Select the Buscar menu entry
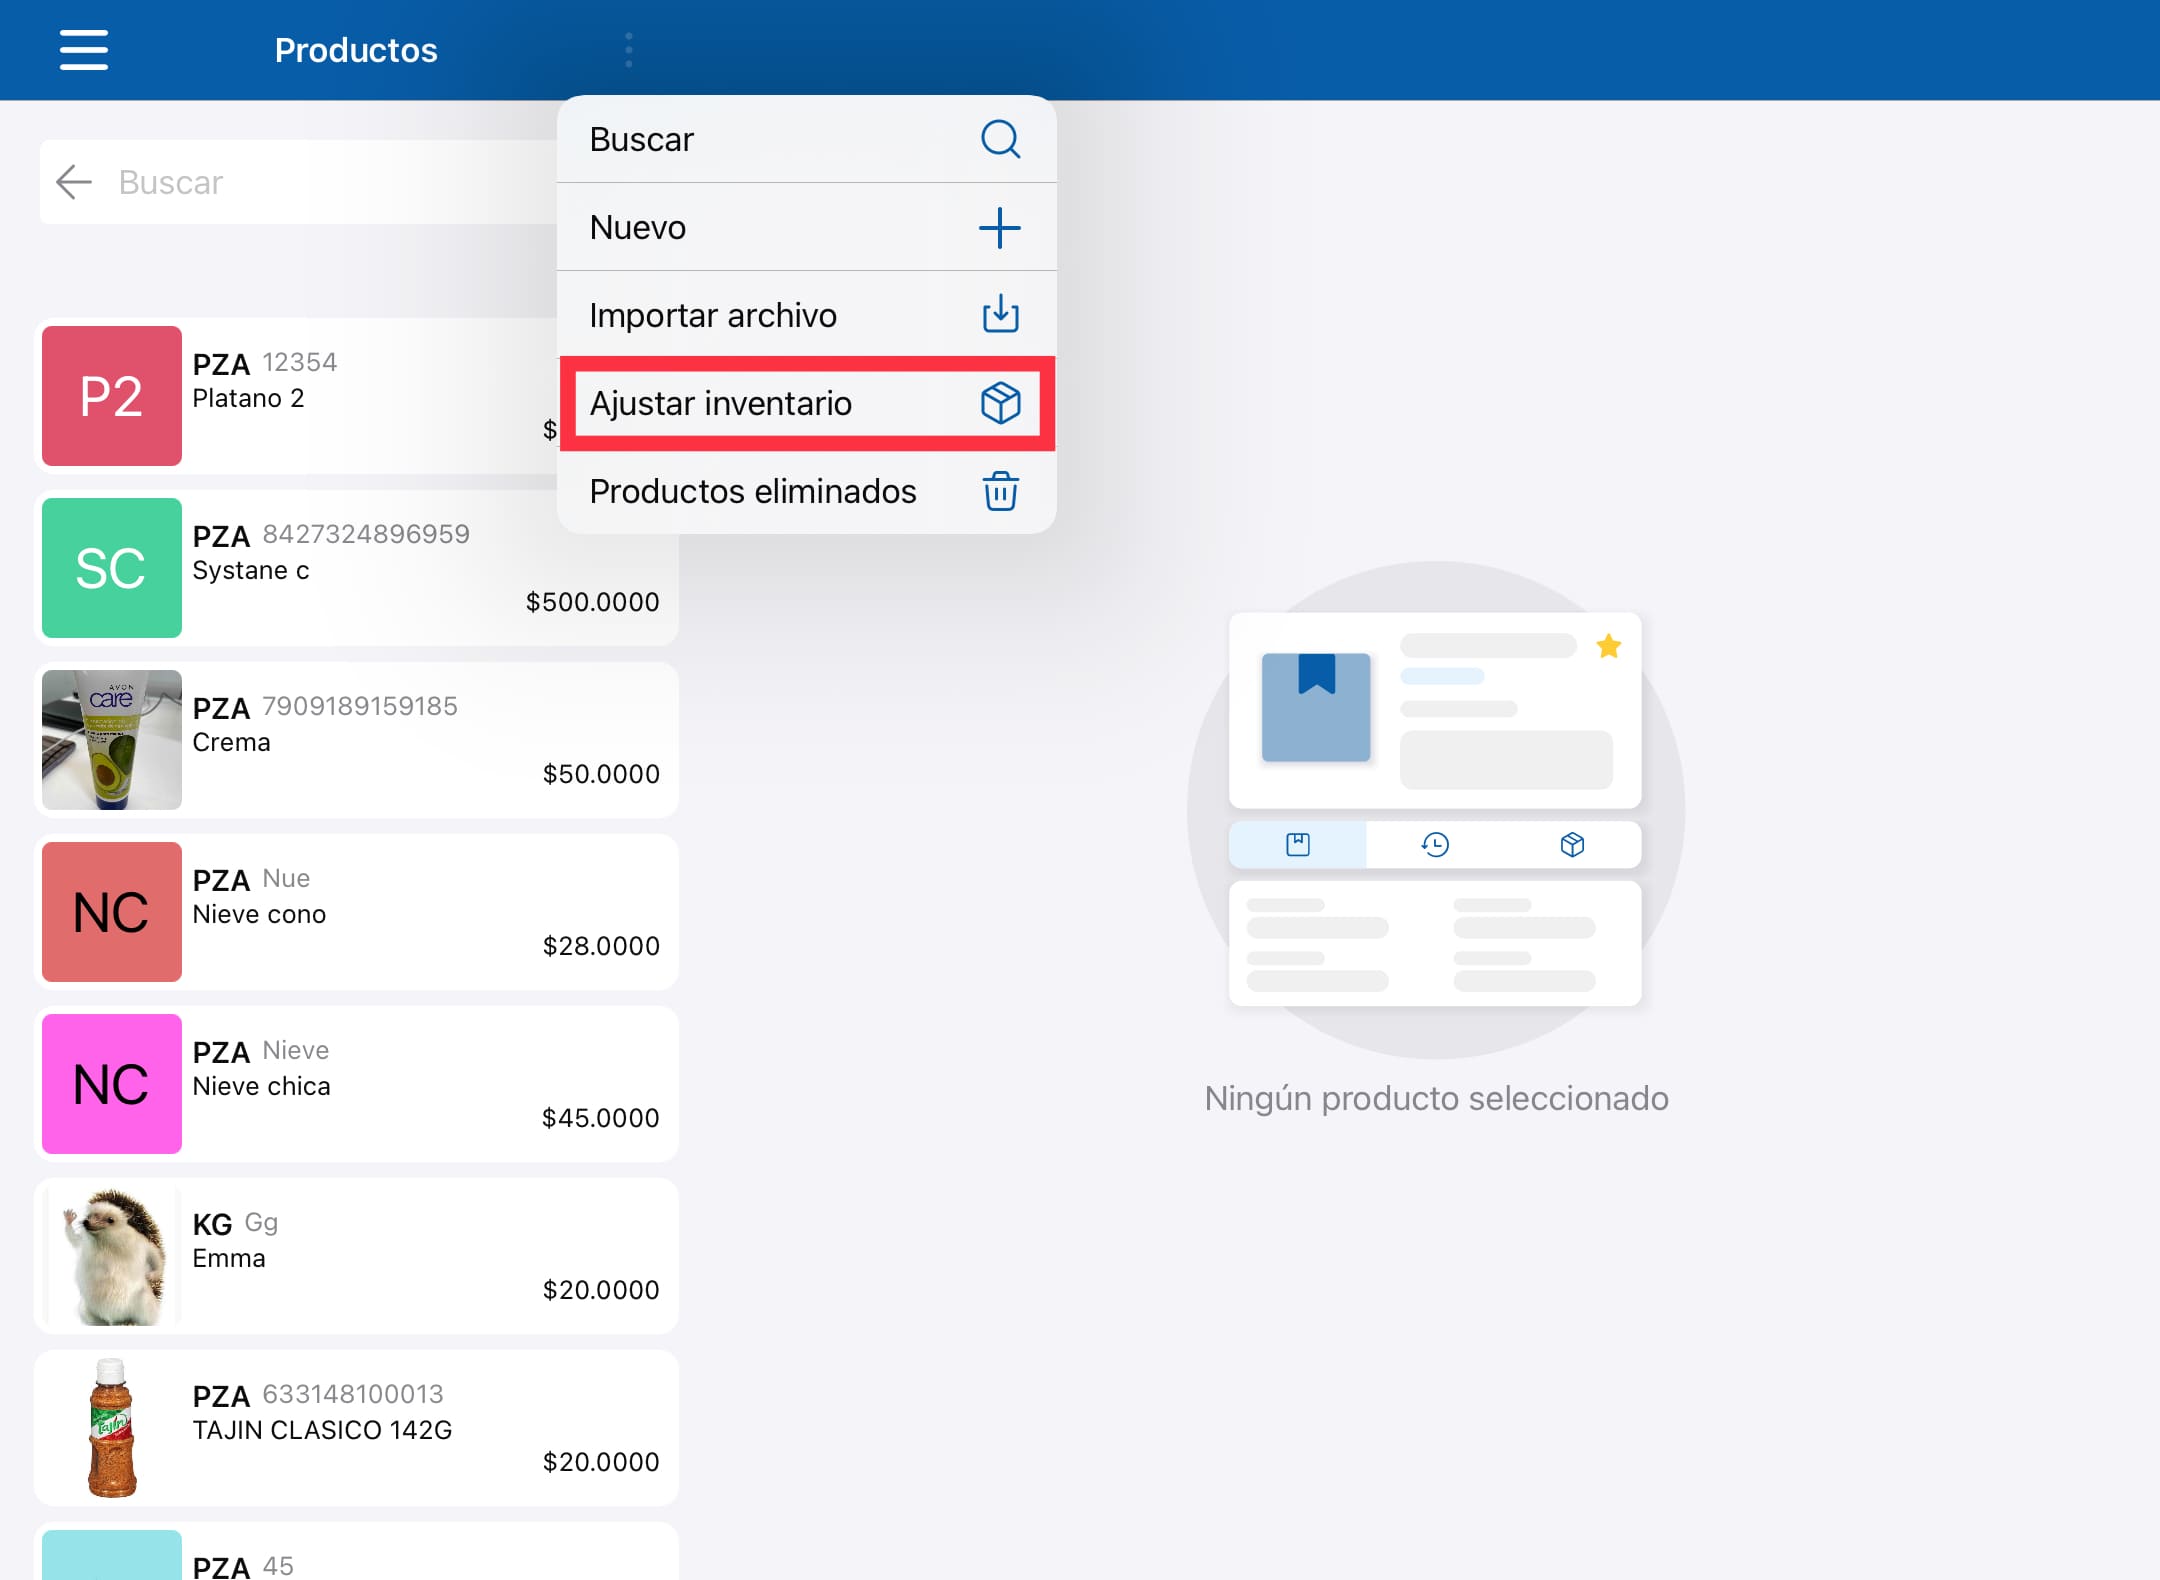 [x=806, y=139]
